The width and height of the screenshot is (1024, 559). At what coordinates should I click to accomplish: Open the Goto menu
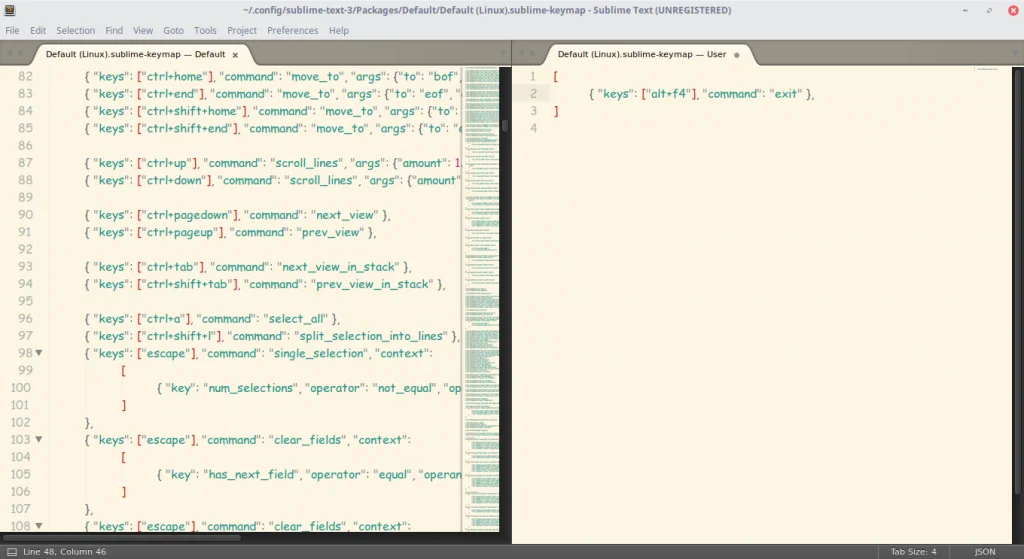pos(173,31)
